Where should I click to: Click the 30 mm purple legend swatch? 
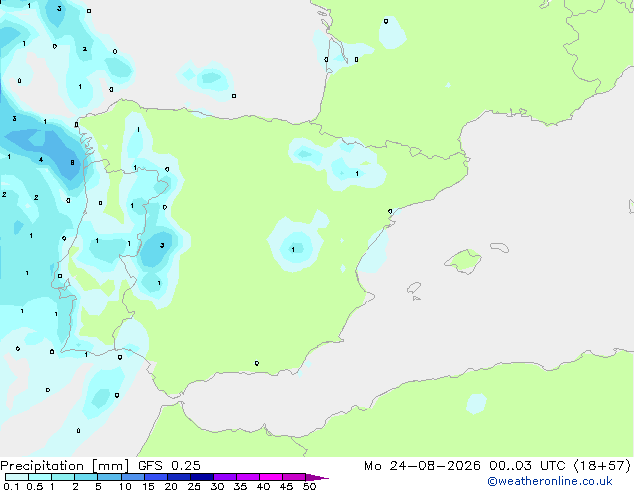(225, 477)
